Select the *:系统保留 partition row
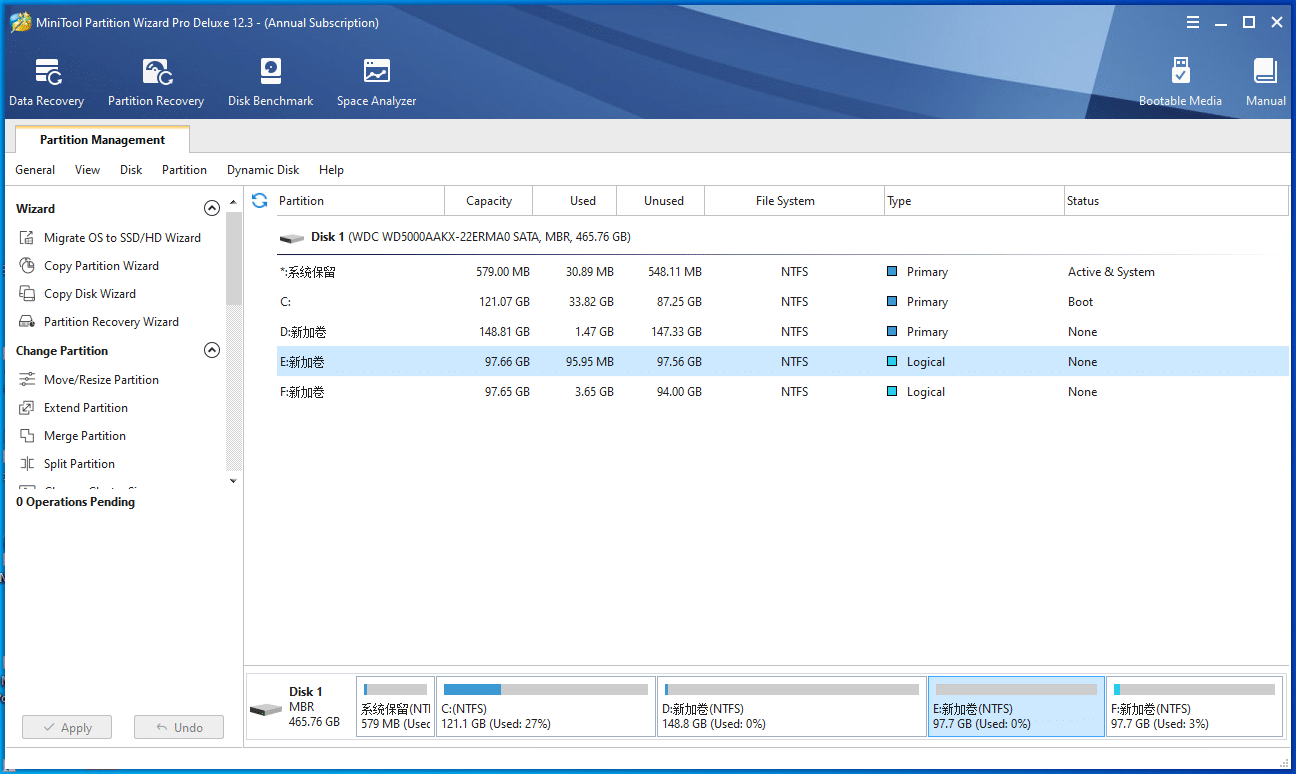Screen dimensions: 1296x774 click(782, 272)
